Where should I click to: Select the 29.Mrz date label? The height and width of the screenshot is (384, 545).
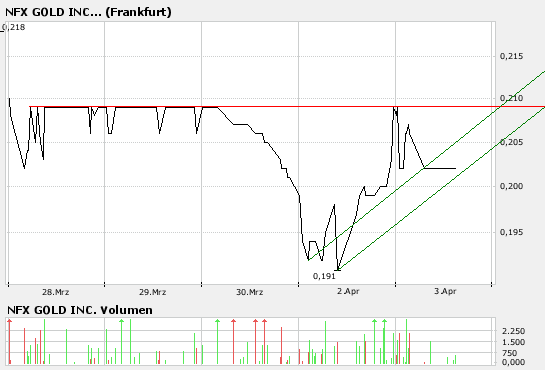point(153,292)
